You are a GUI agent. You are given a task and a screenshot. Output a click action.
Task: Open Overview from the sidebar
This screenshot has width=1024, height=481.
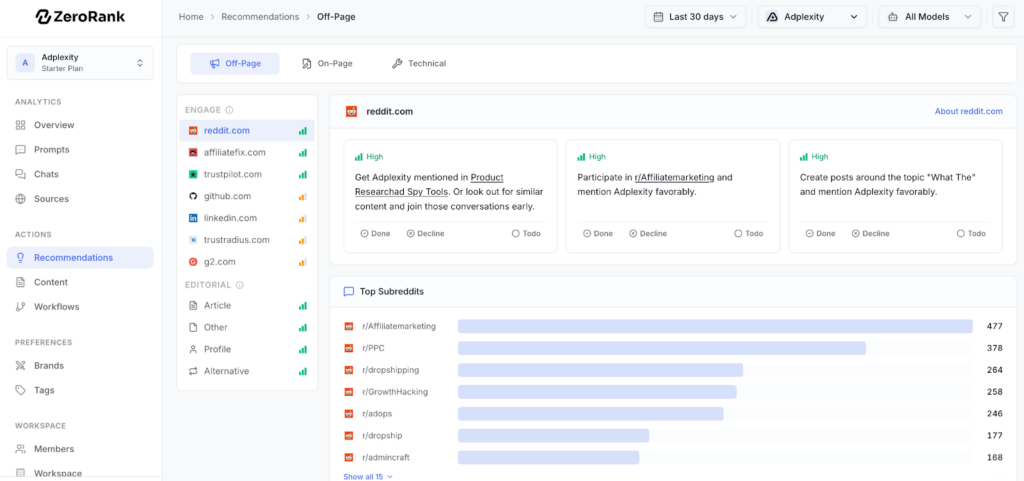53,125
